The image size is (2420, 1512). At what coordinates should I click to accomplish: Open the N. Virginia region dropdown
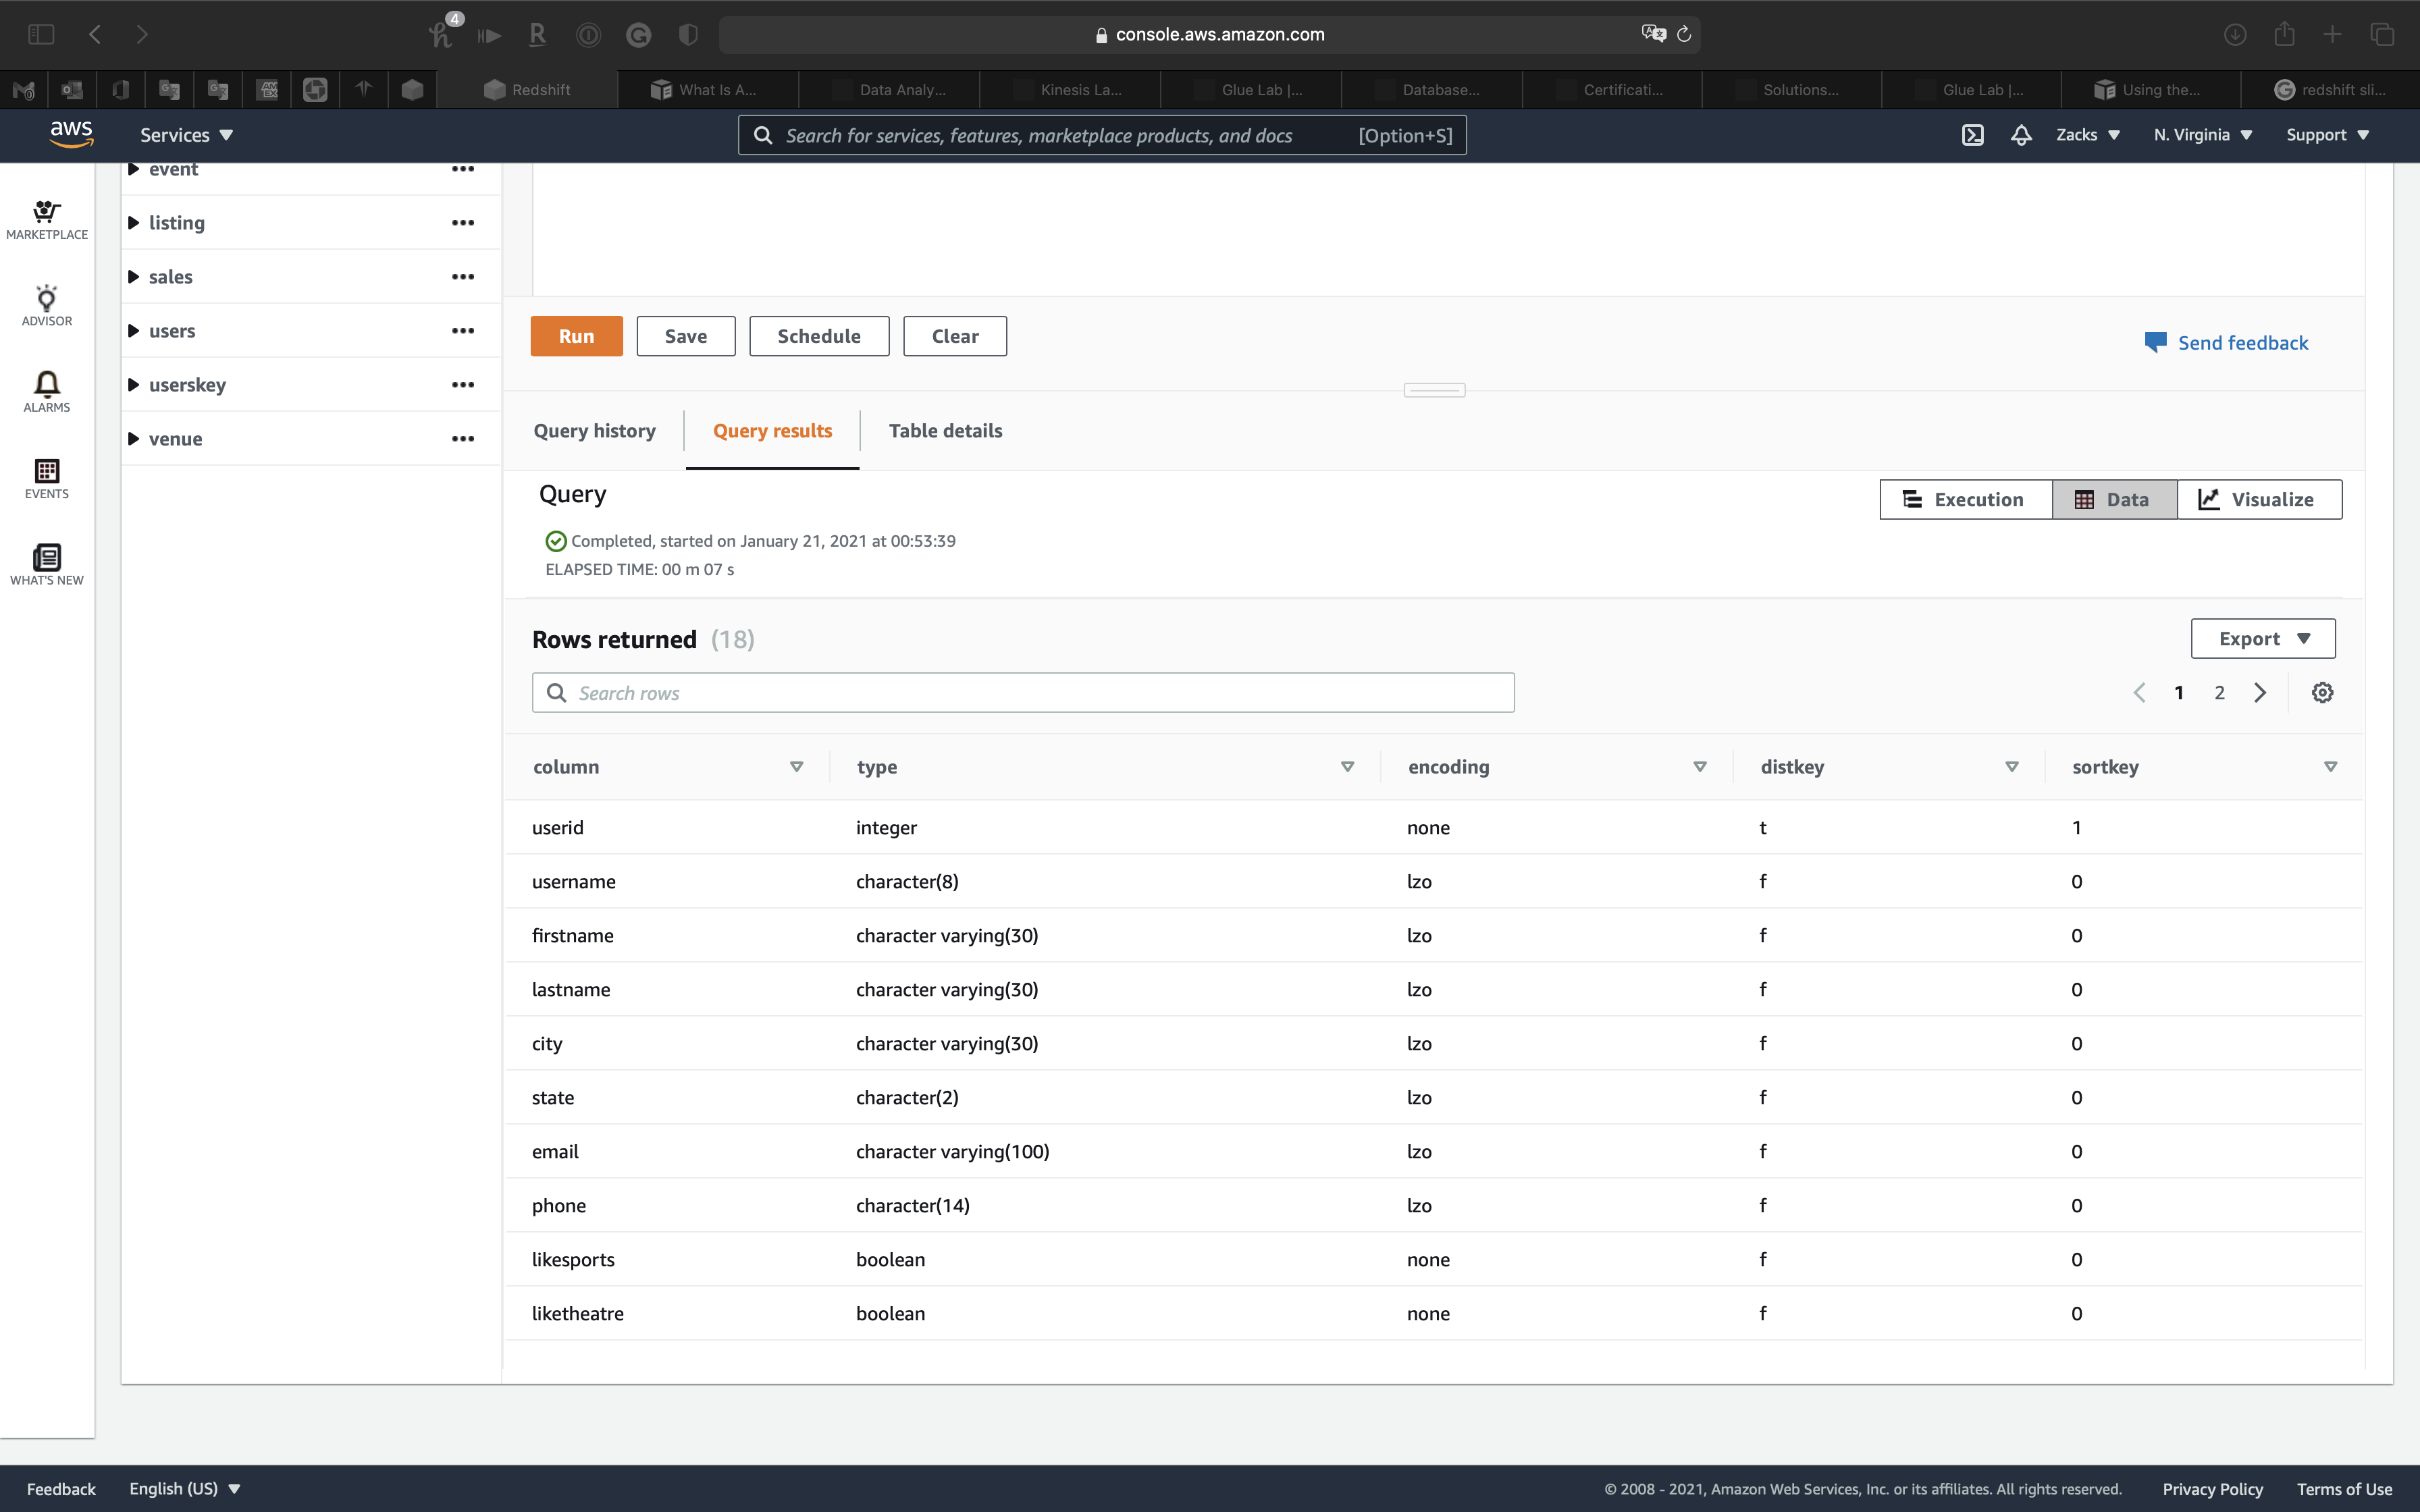click(x=2202, y=135)
